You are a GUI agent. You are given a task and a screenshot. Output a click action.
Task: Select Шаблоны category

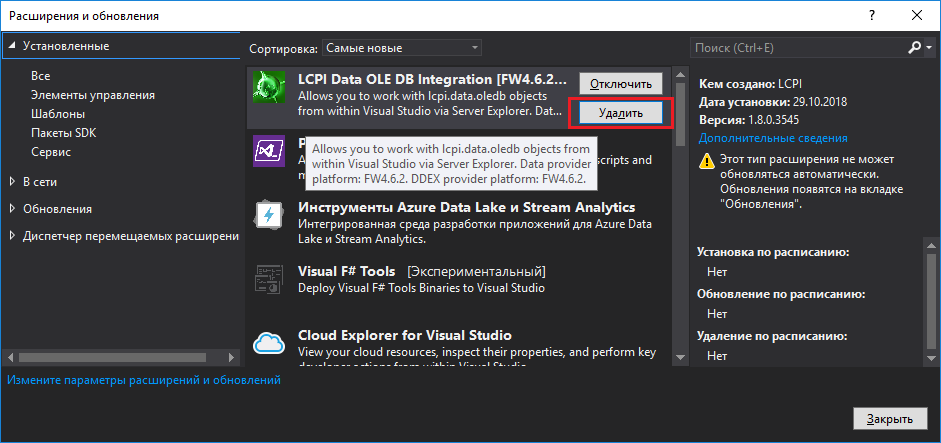pyautogui.click(x=58, y=114)
